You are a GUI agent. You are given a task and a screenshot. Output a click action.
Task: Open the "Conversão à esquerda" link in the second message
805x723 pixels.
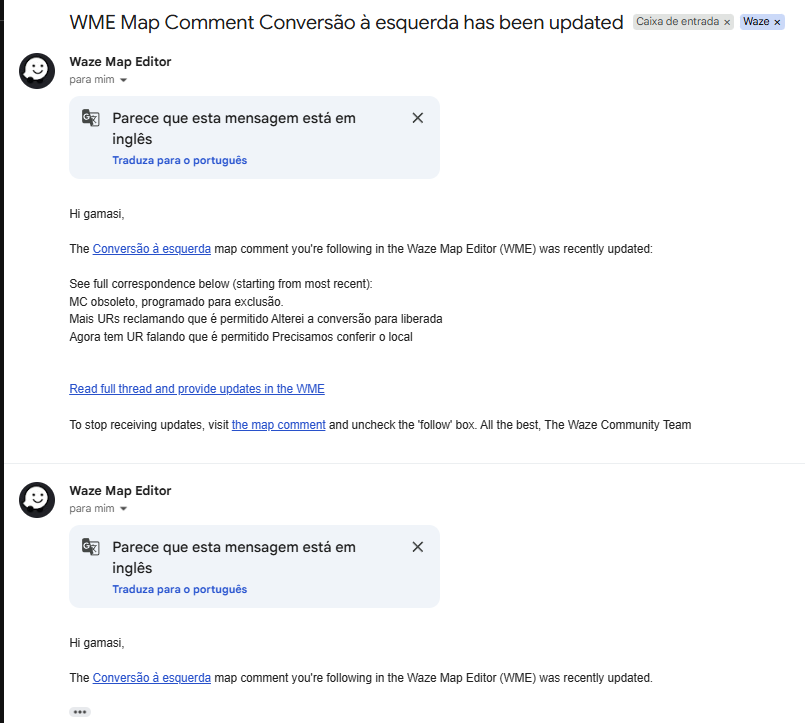click(151, 678)
